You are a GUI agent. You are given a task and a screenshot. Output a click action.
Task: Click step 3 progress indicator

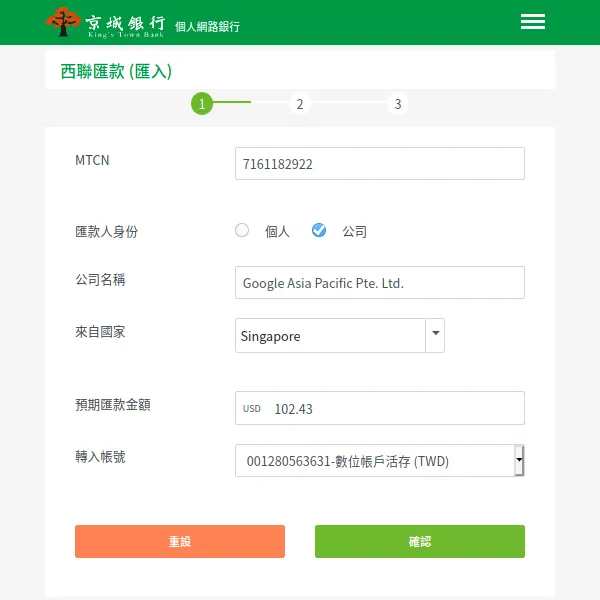pos(398,104)
